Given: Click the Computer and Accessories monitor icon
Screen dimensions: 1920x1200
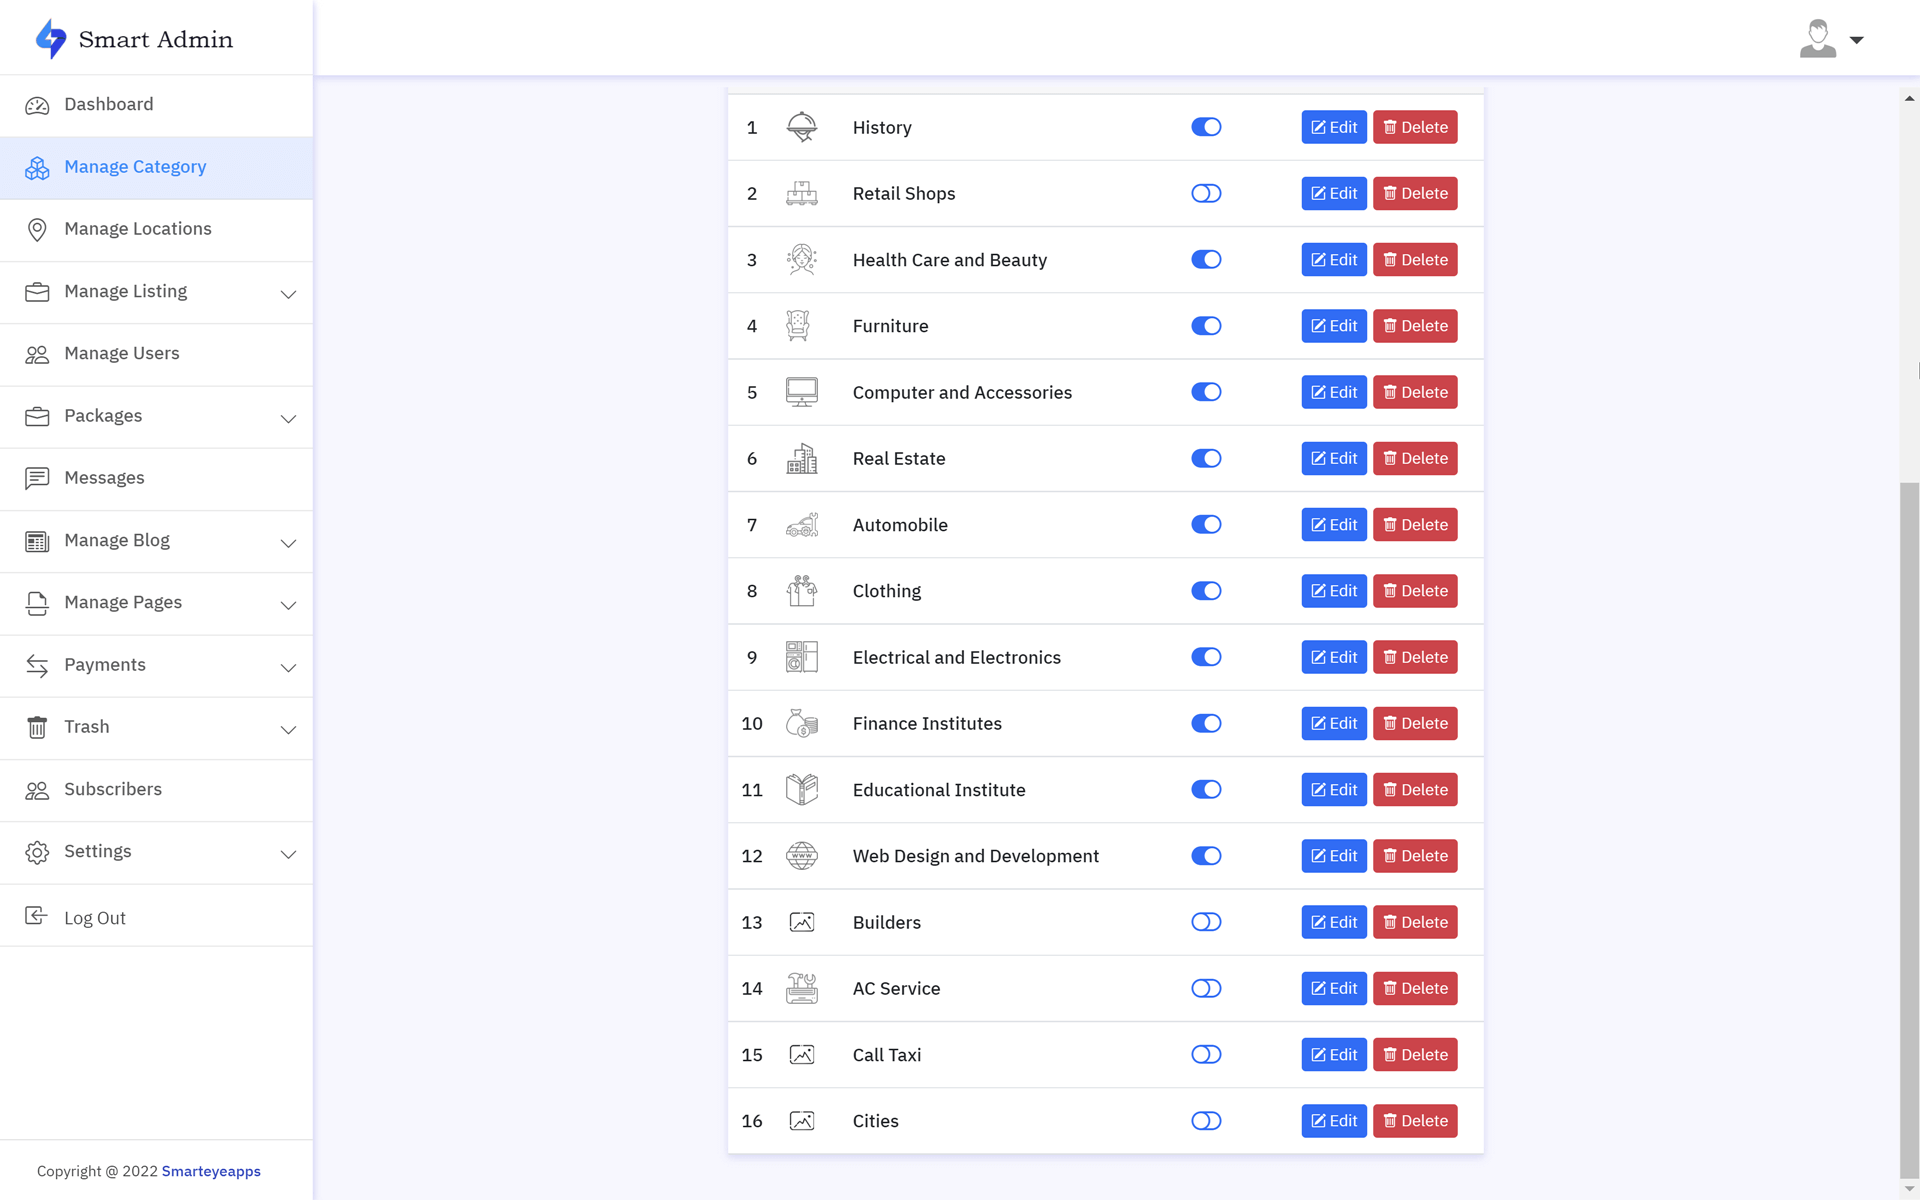Looking at the screenshot, I should 801,392.
